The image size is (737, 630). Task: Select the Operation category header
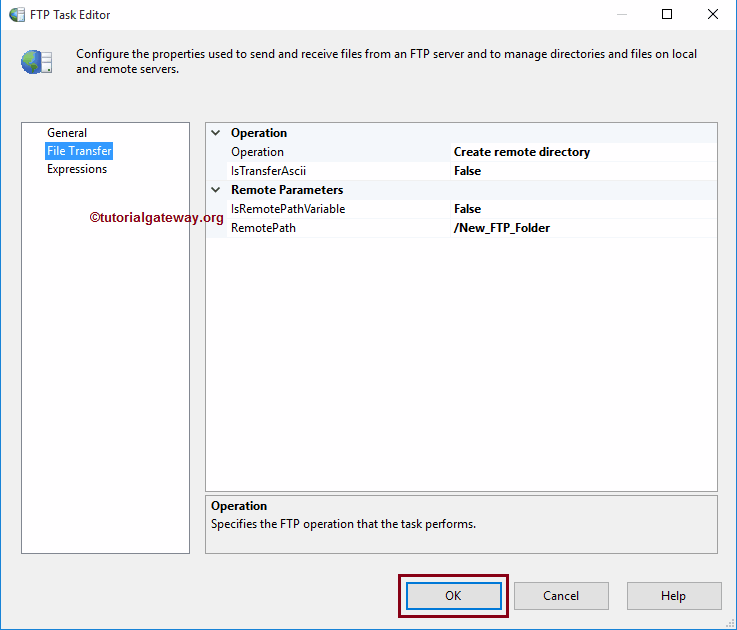259,133
